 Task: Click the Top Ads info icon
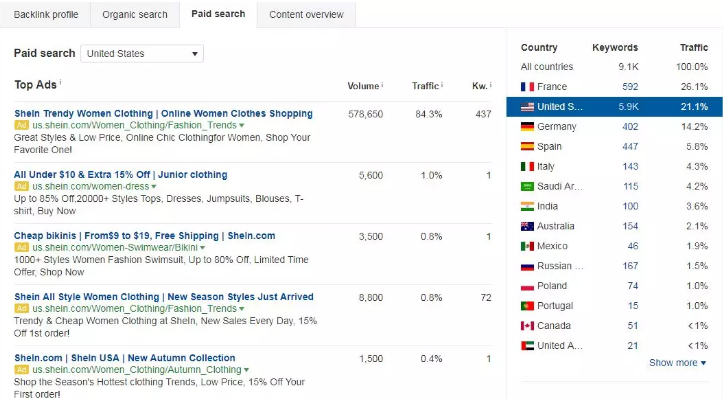60,82
